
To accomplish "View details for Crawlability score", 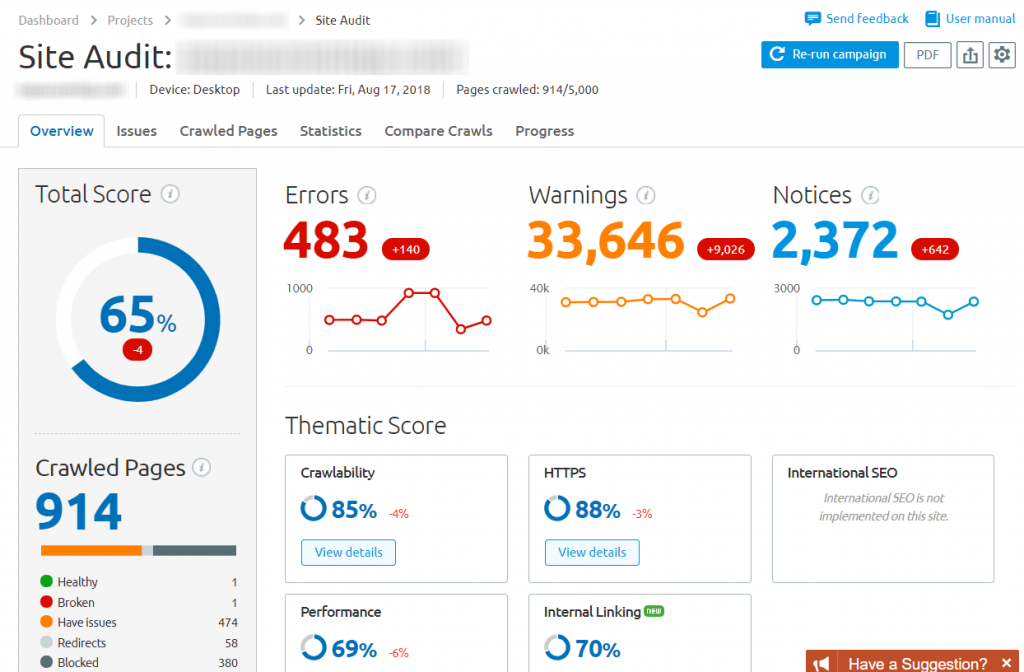I will tap(348, 552).
